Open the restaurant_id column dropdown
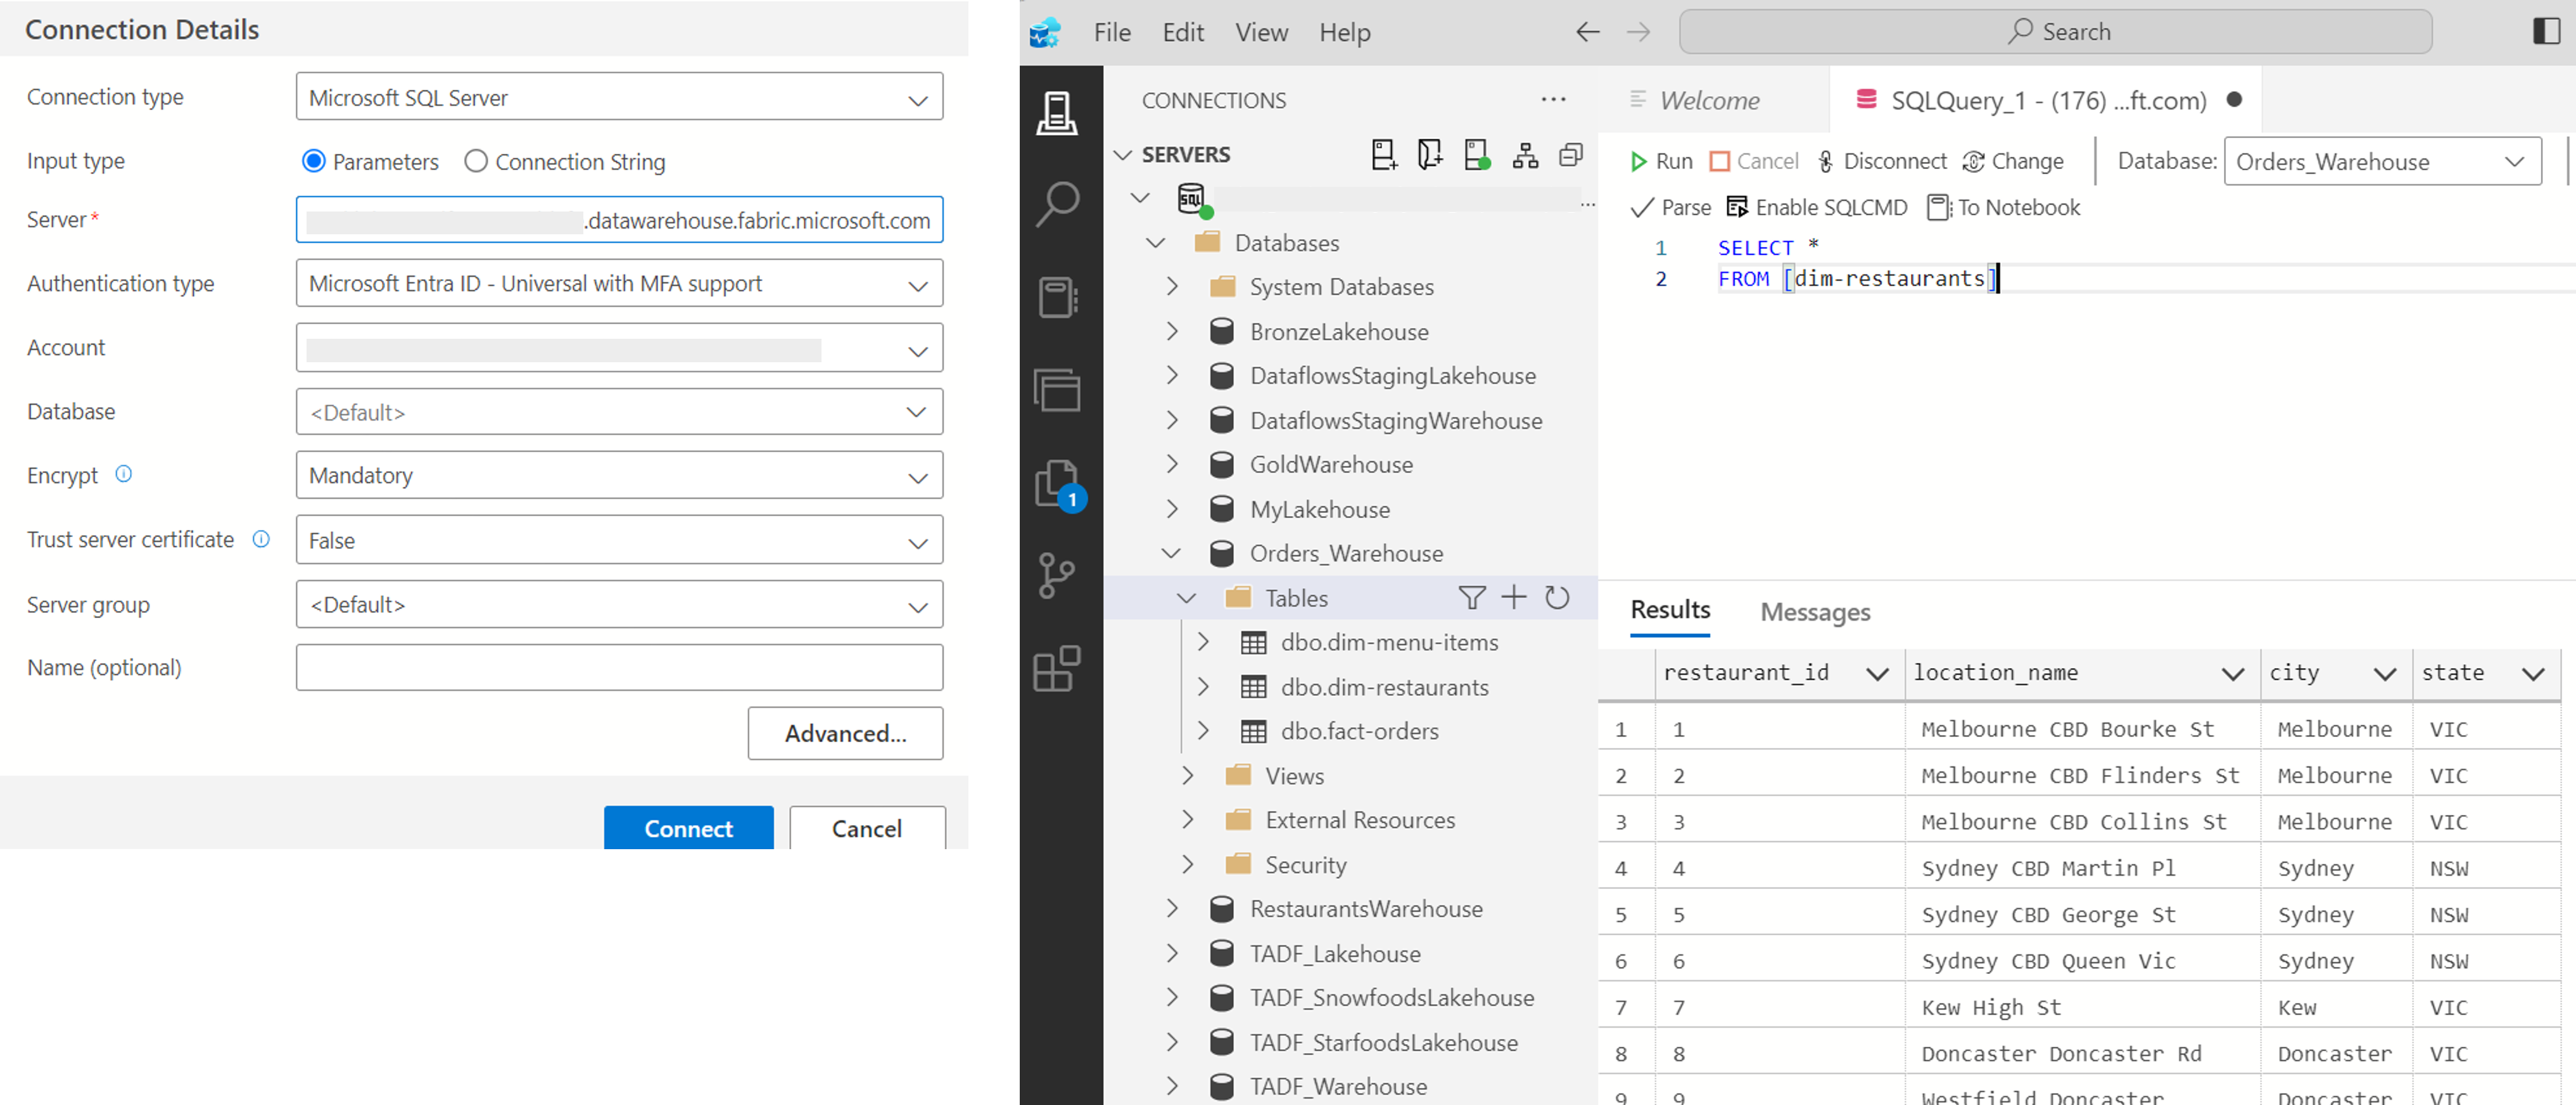2576x1105 pixels. click(x=1877, y=674)
